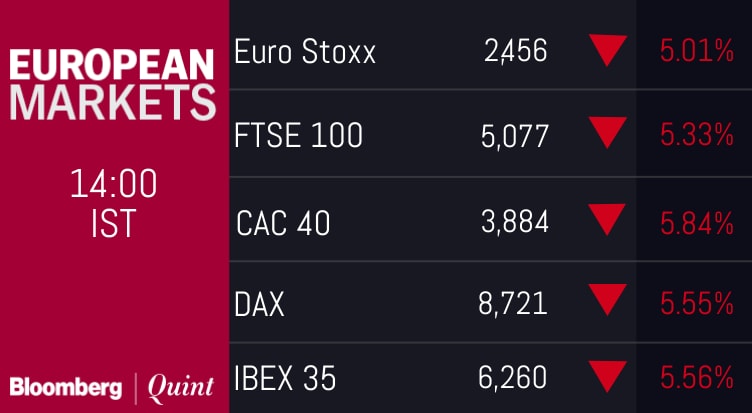The image size is (752, 413).
Task: Click the red down arrow for IBEX 35
Action: pos(607,378)
